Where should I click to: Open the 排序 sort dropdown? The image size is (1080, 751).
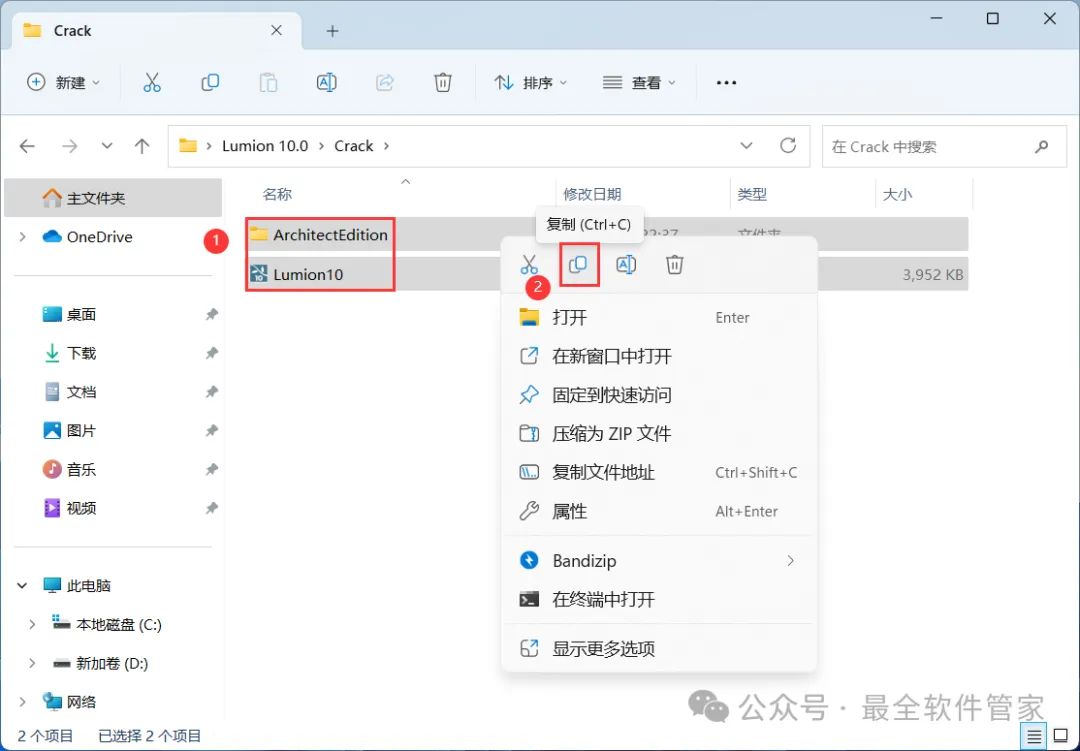pyautogui.click(x=530, y=83)
